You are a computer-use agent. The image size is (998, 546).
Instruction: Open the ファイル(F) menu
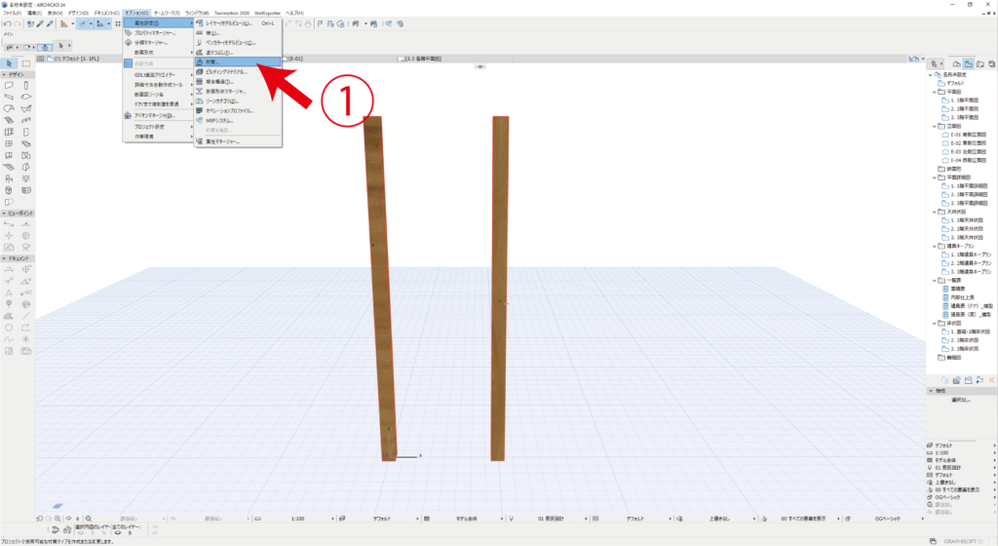(12, 13)
